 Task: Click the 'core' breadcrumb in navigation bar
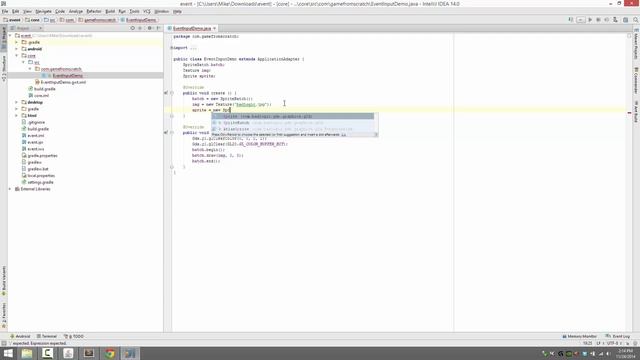pyautogui.click(x=33, y=20)
